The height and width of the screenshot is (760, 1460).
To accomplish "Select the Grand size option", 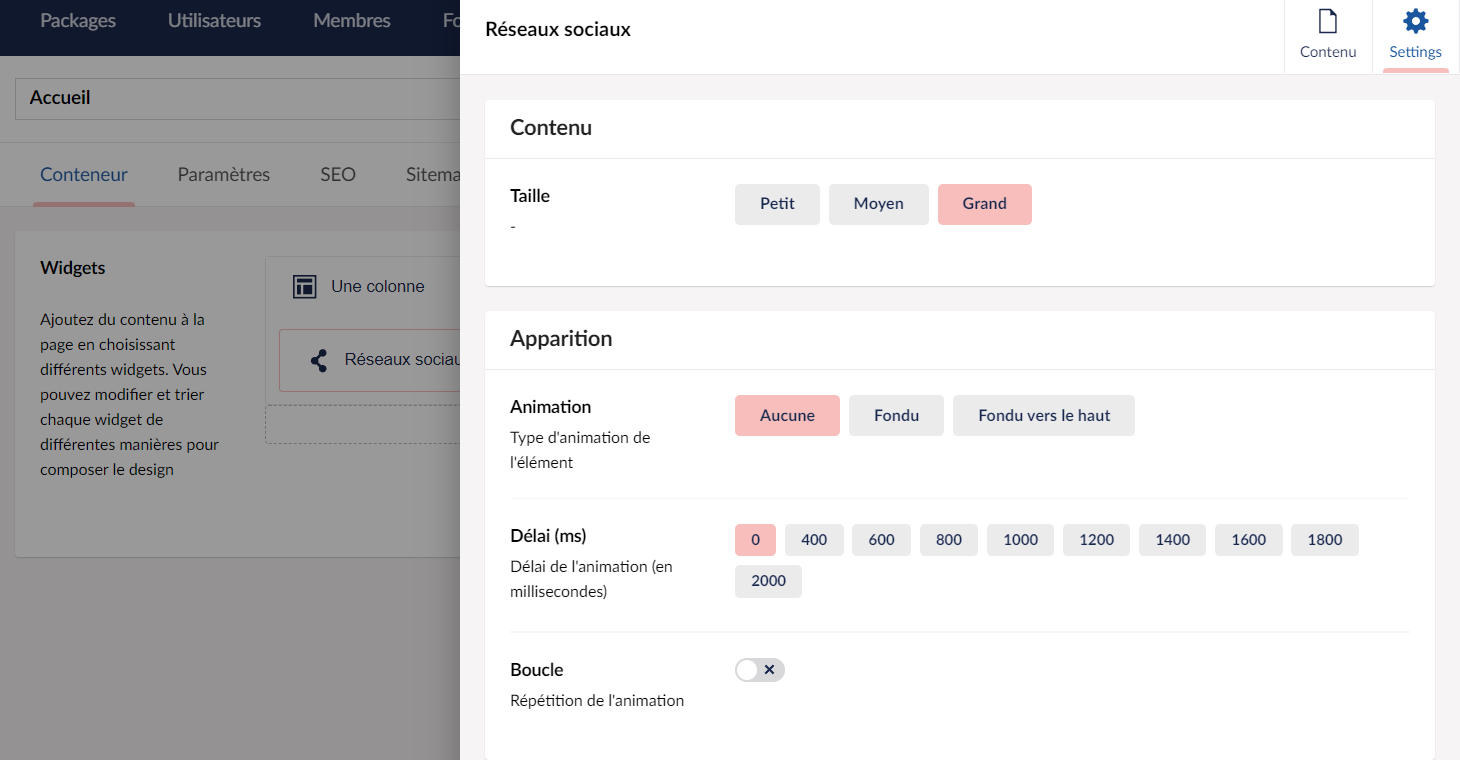I will 985,204.
